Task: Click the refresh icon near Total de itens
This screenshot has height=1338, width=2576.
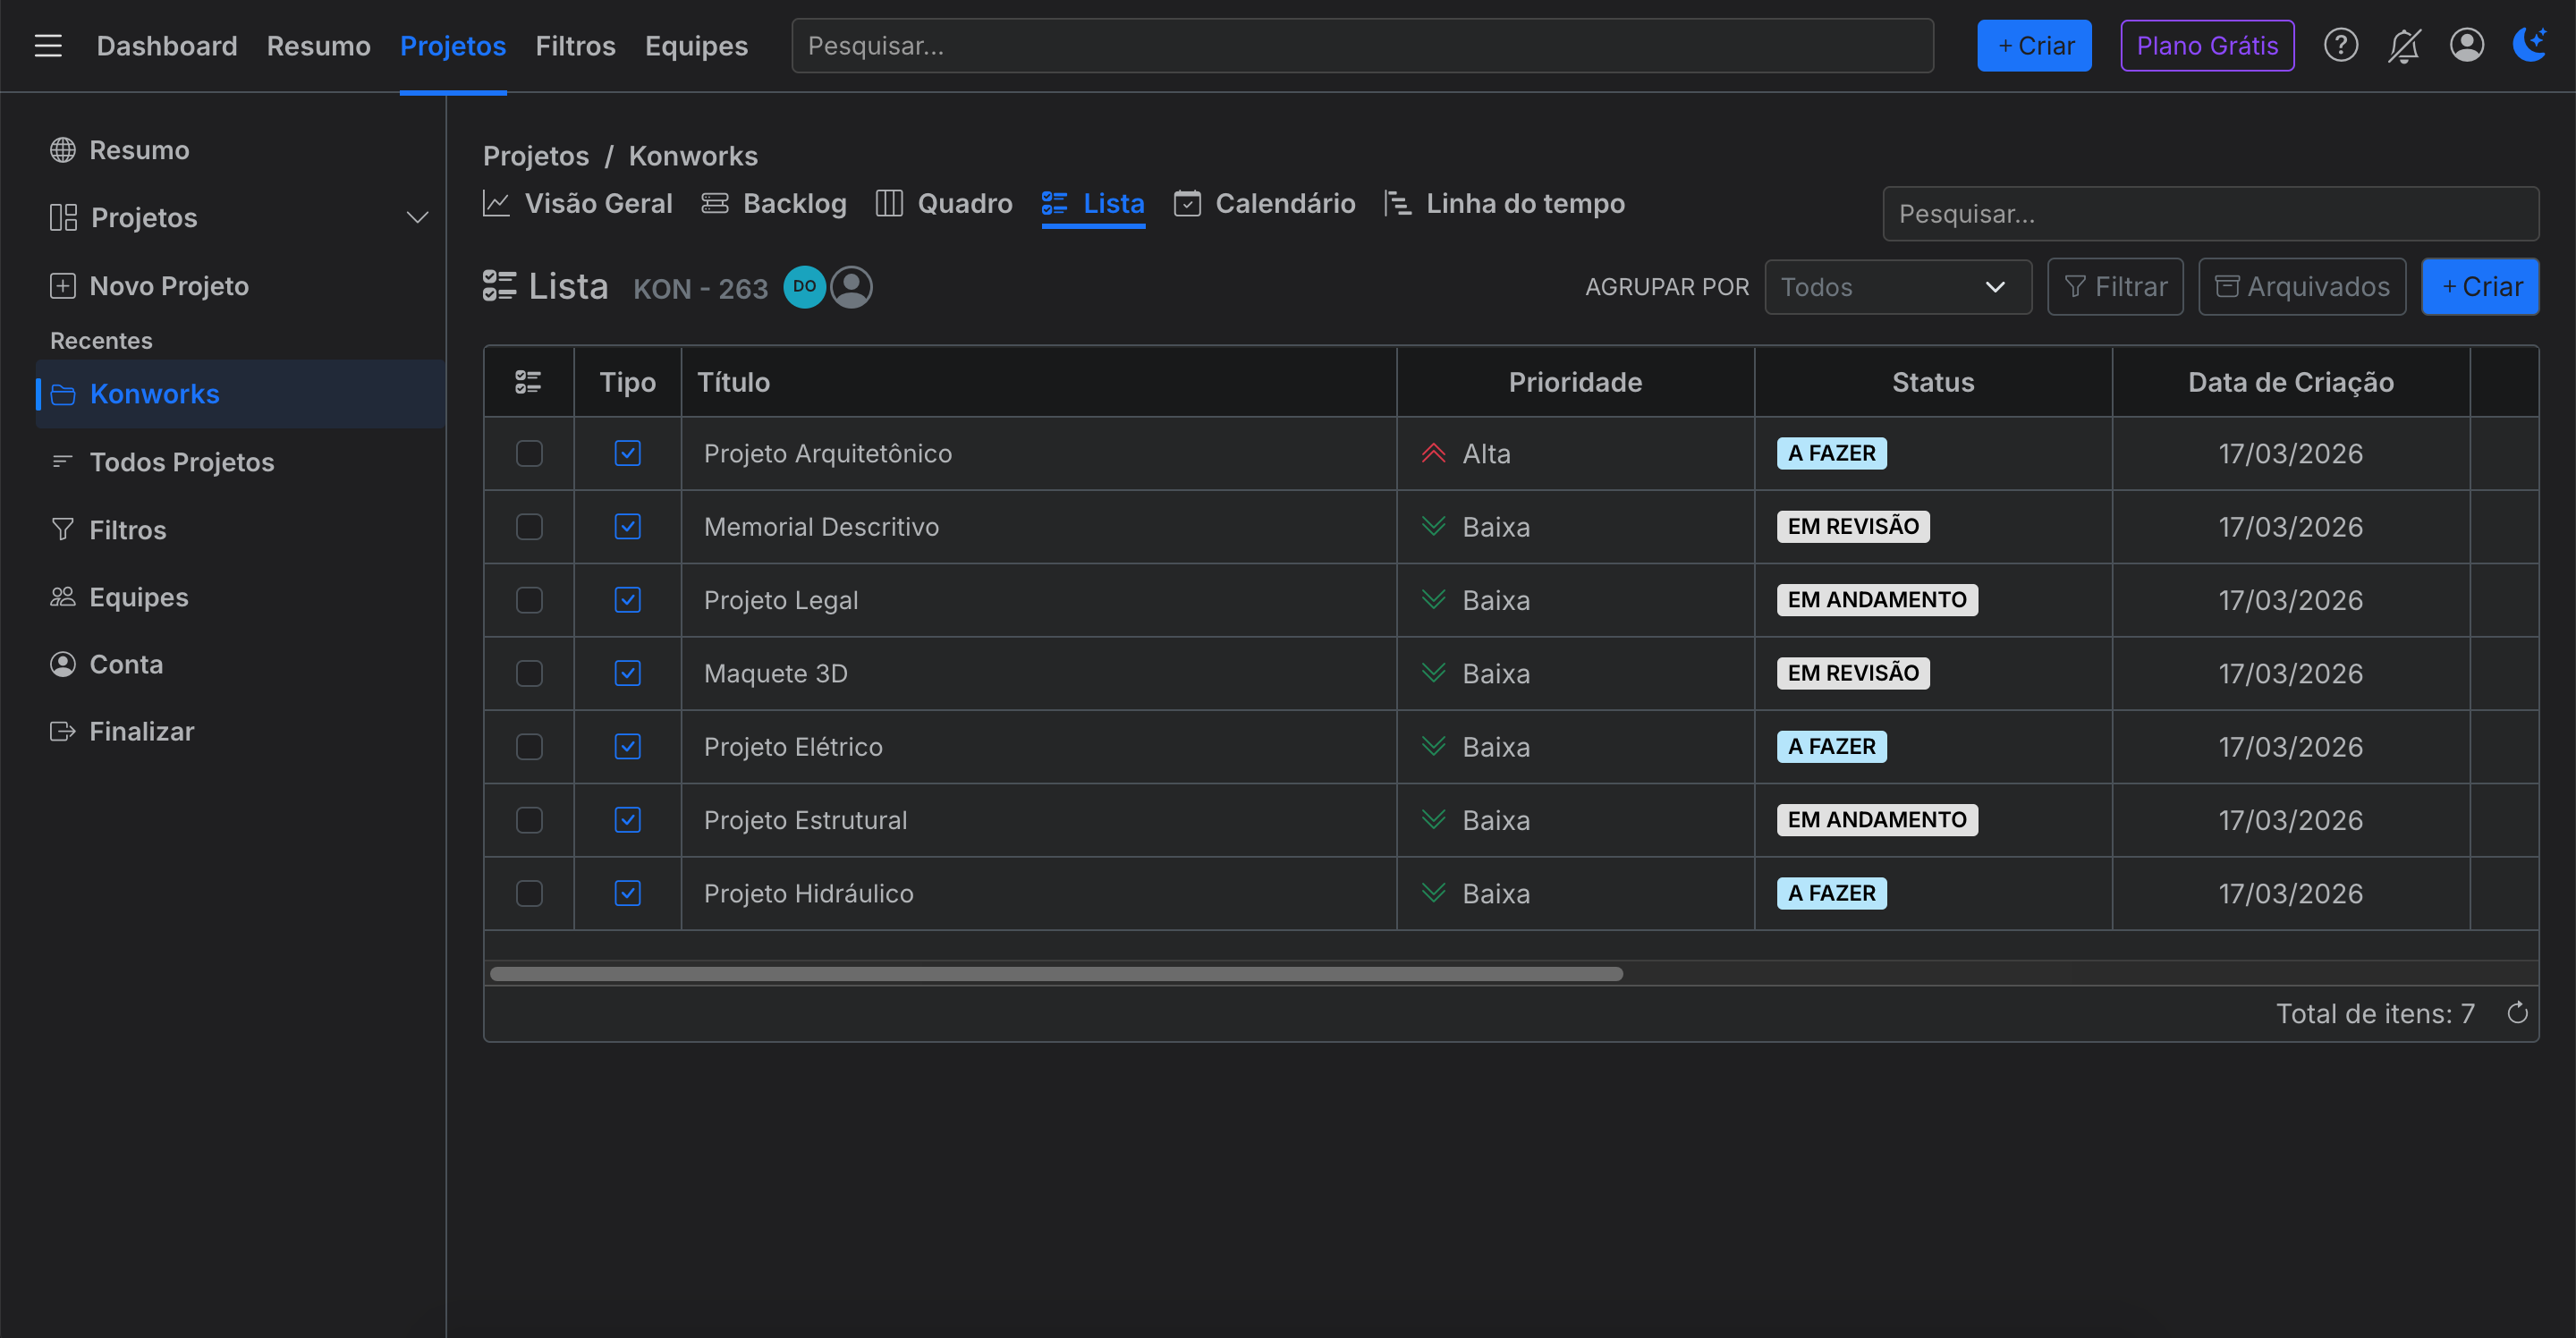Action: click(x=2518, y=1013)
